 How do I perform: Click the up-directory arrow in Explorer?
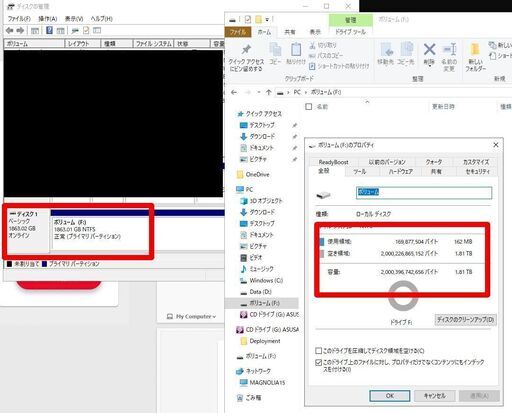269,92
